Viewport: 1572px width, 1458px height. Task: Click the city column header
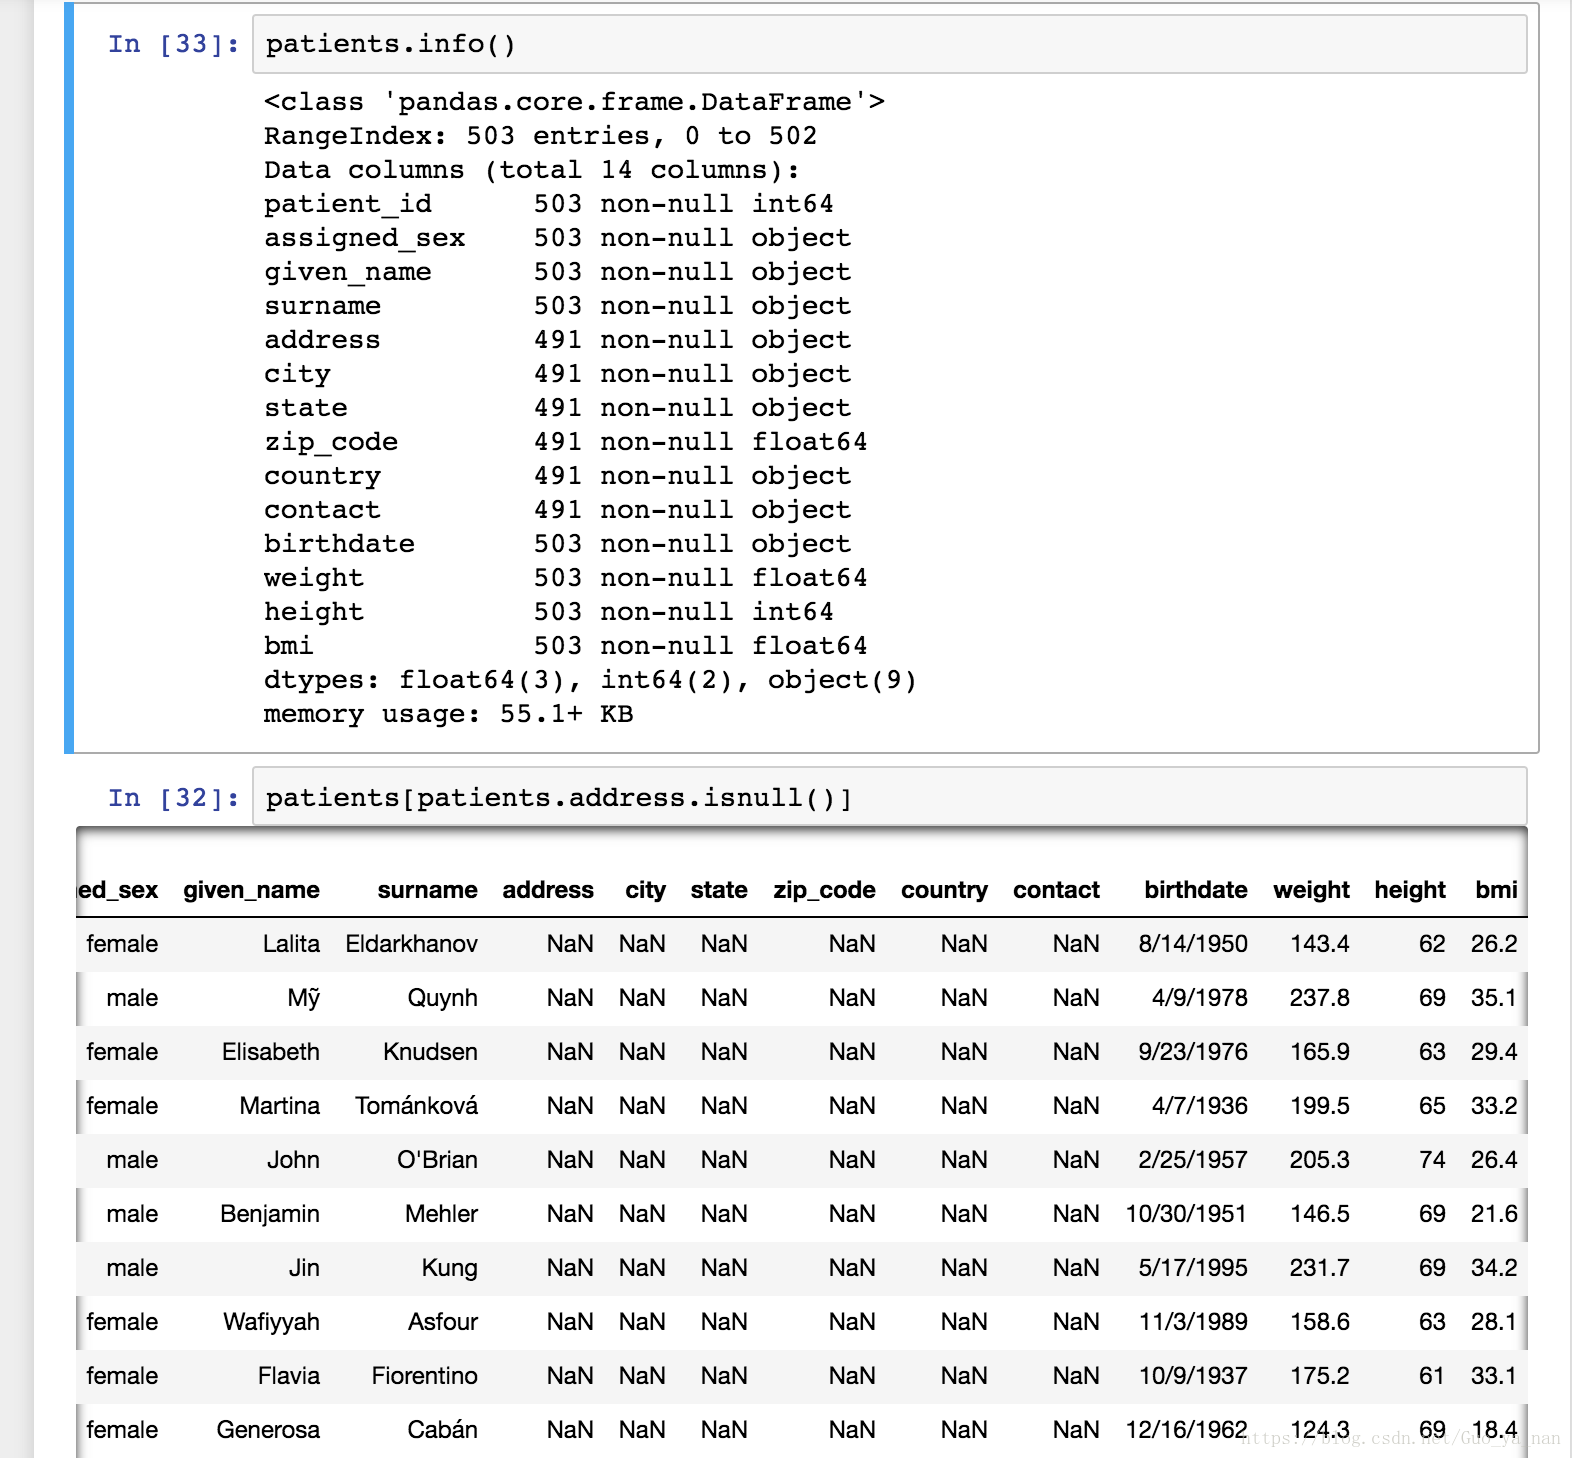646,890
